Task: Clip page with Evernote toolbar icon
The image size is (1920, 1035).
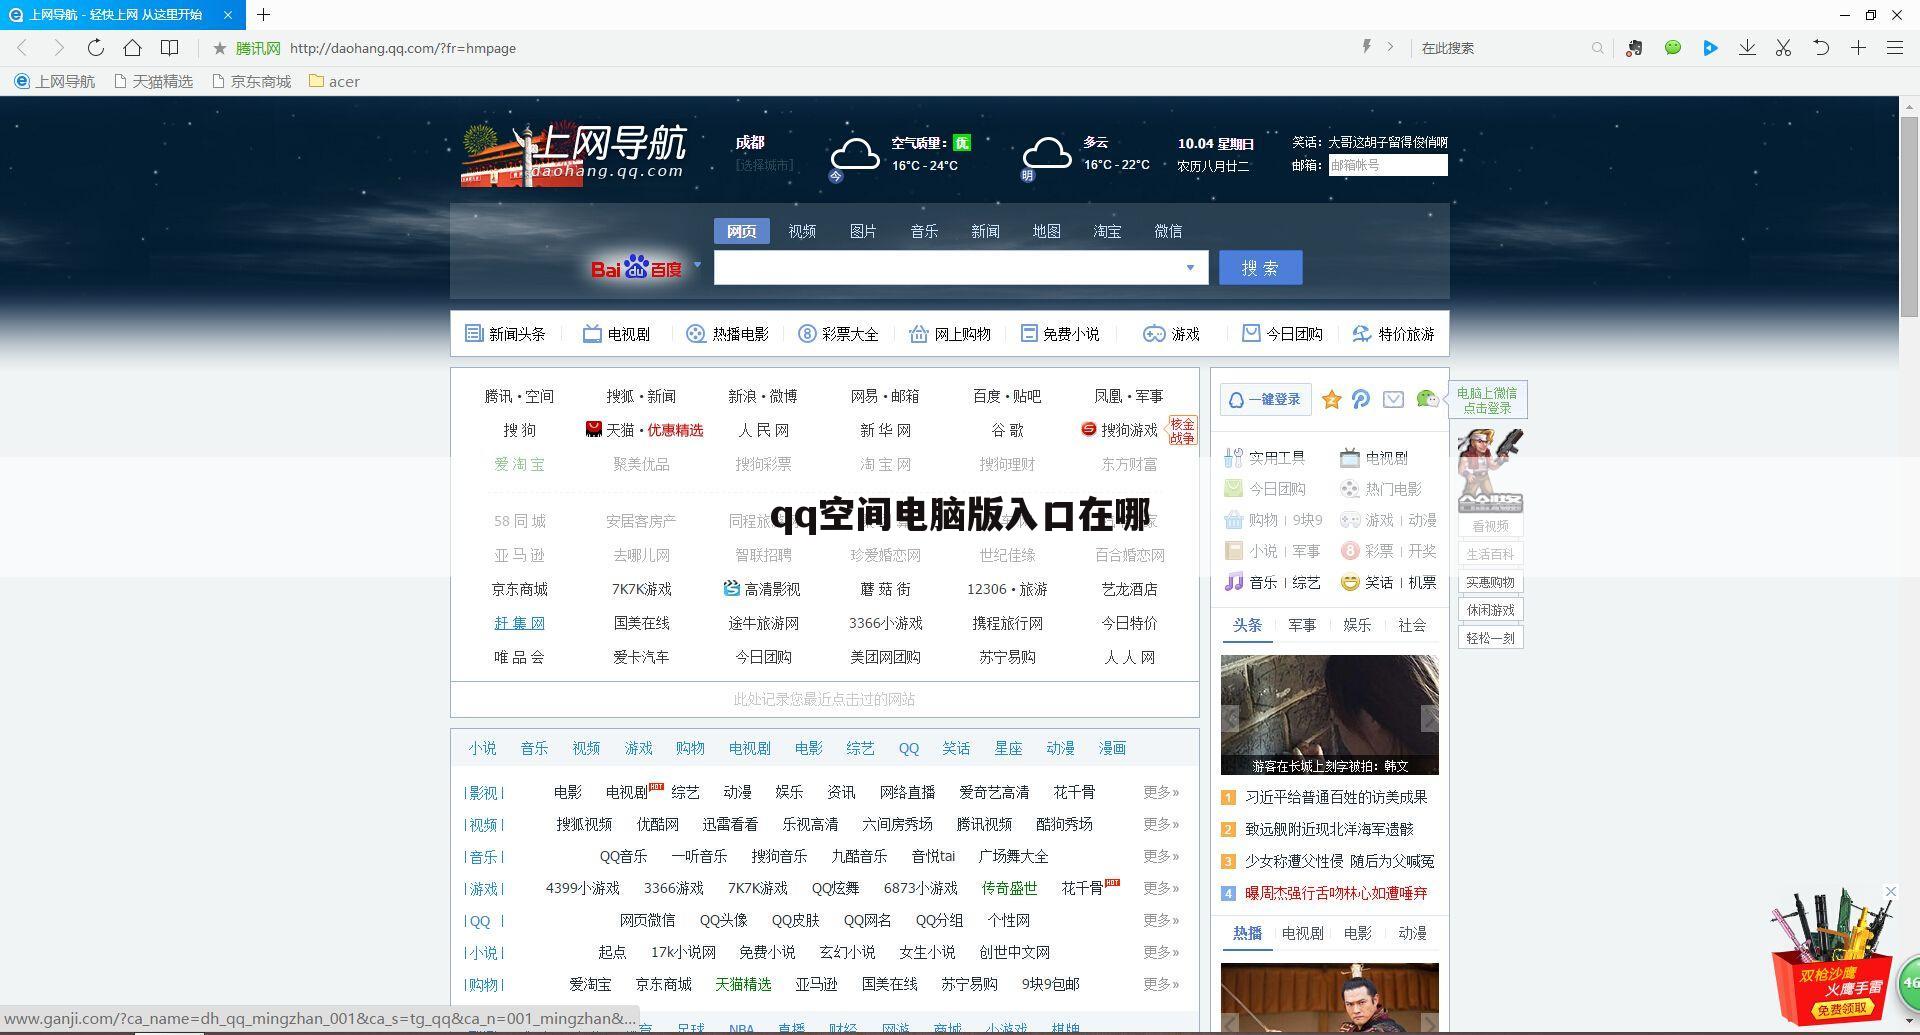Action: (x=1635, y=47)
